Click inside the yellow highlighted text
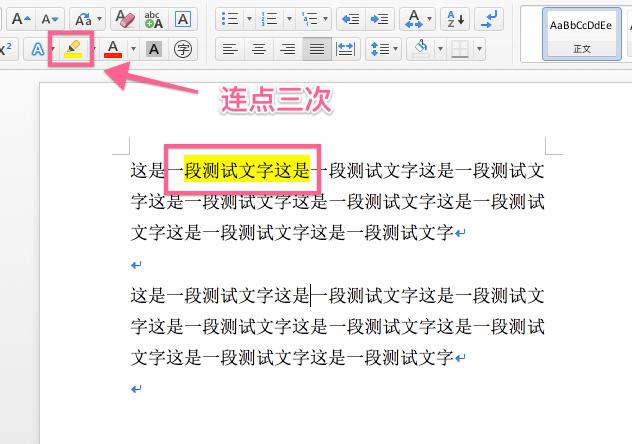The width and height of the screenshot is (632, 444). coord(247,170)
